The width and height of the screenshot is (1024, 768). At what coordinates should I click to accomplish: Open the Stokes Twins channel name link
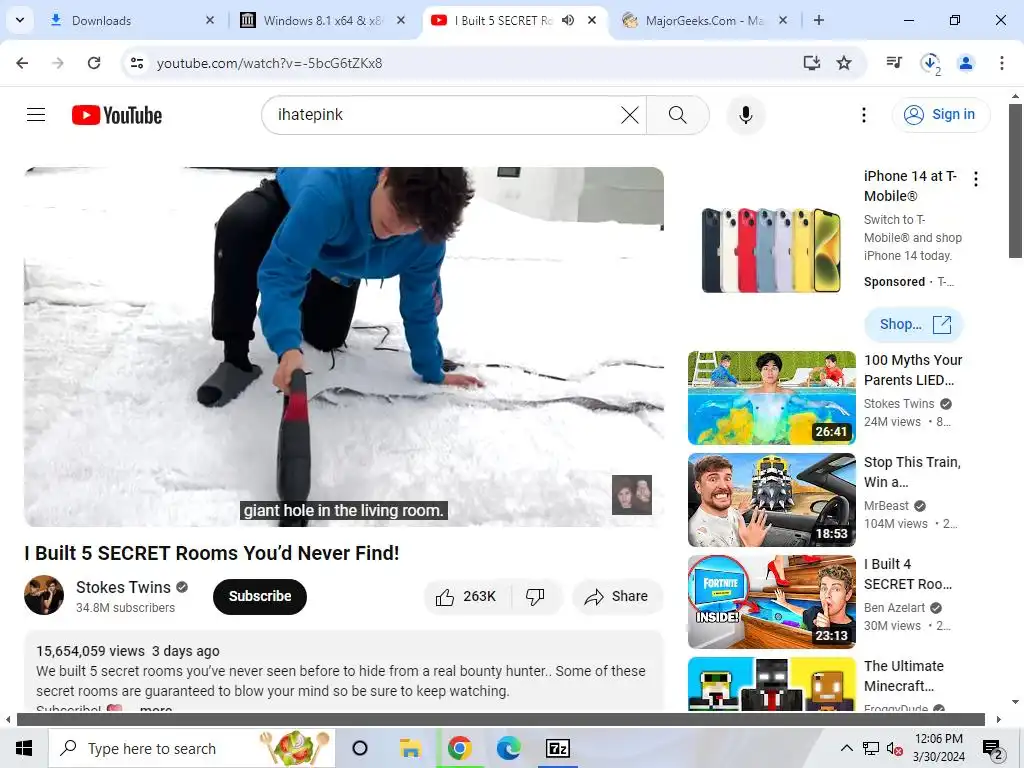pos(123,587)
